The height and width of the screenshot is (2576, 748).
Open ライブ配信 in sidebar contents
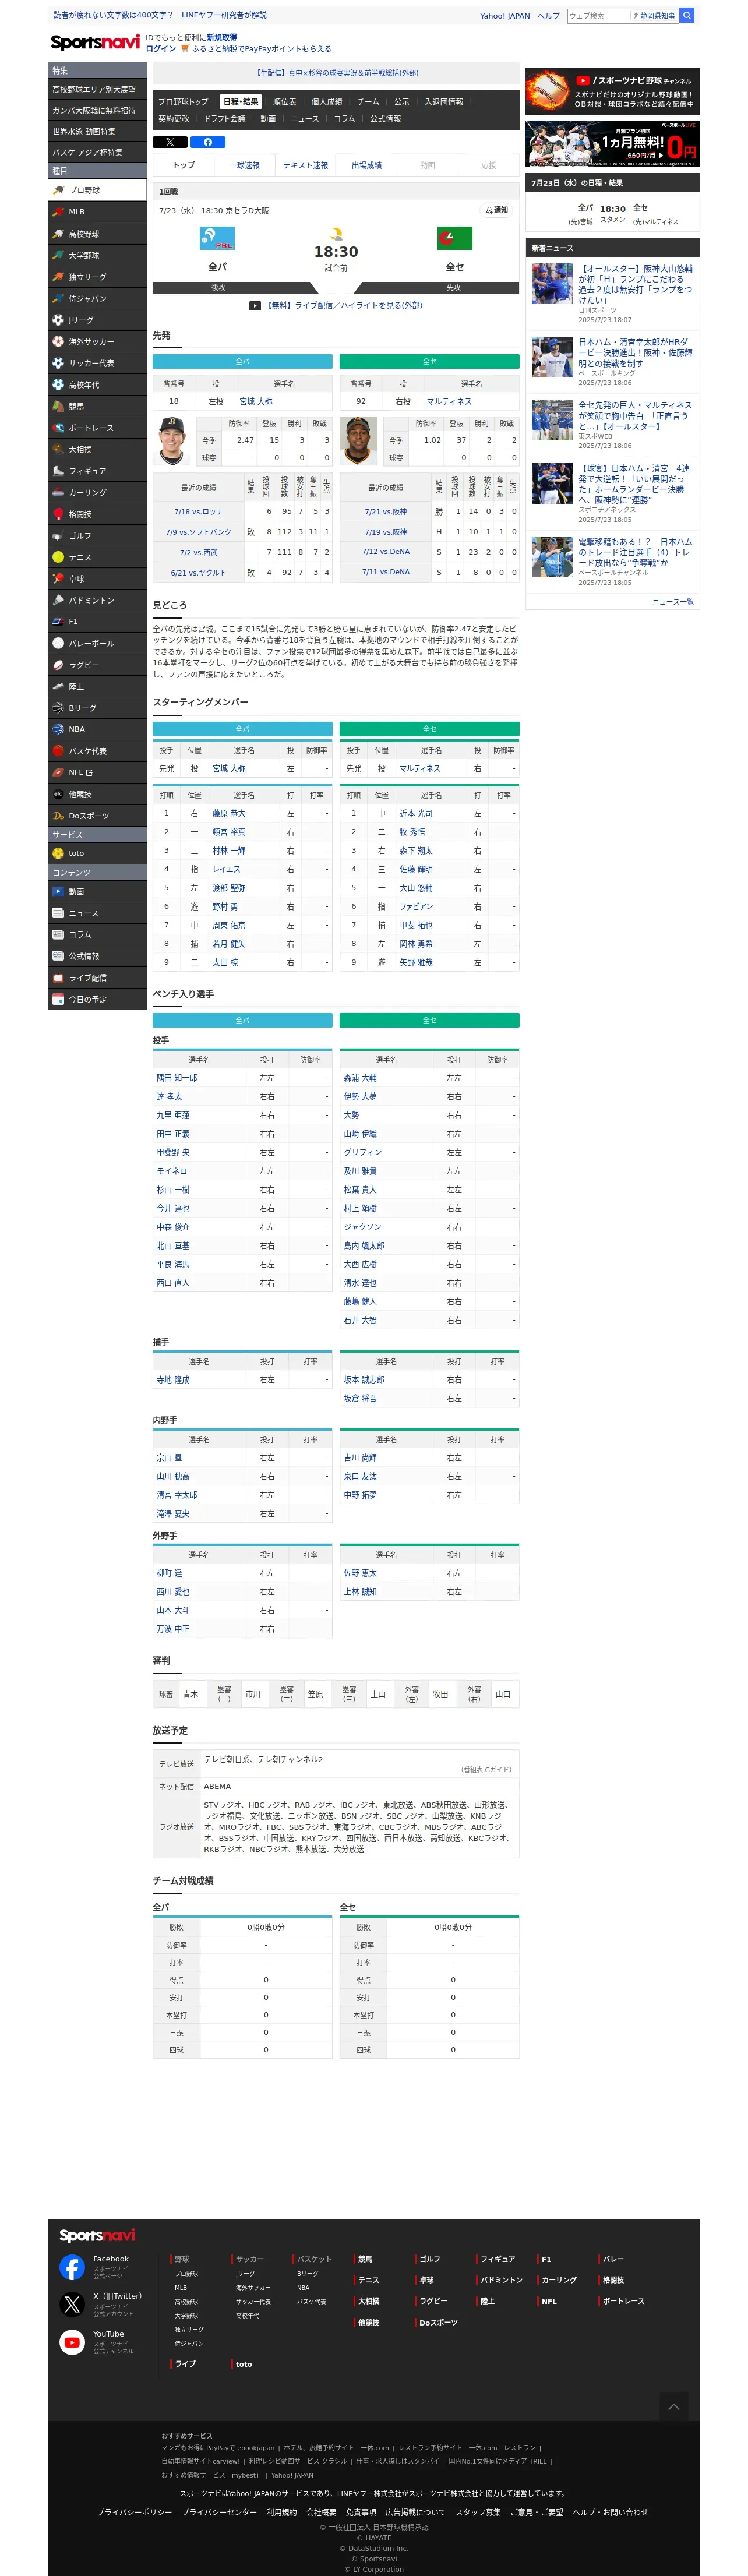point(97,978)
